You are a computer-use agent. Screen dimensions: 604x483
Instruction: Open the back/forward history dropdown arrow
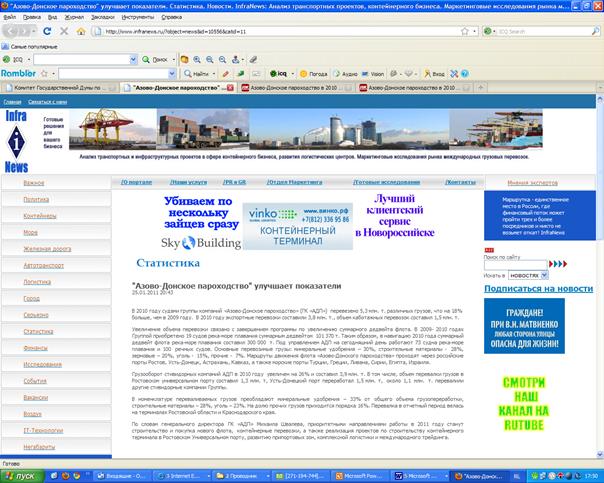[x=34, y=31]
